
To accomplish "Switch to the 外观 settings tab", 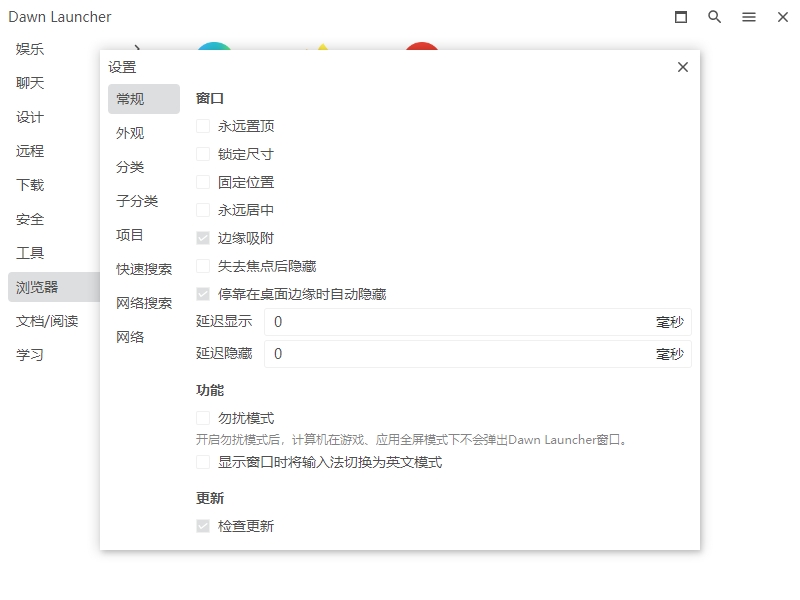I will (130, 133).
